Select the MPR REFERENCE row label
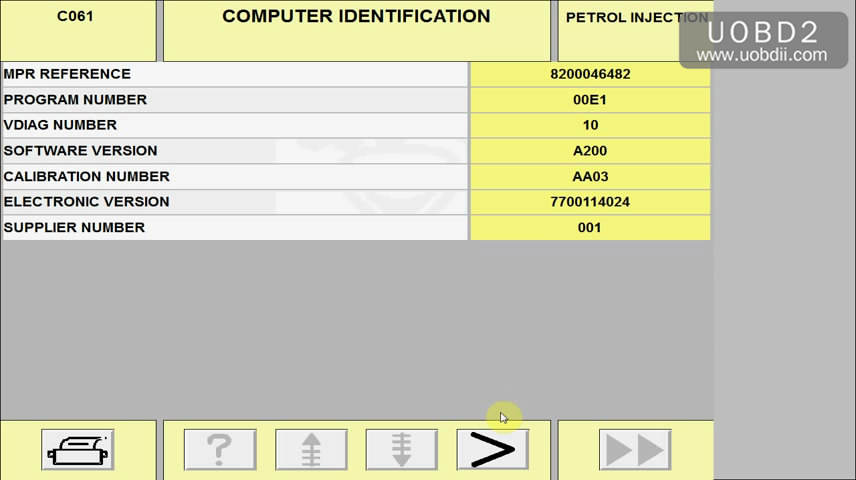 coord(67,74)
